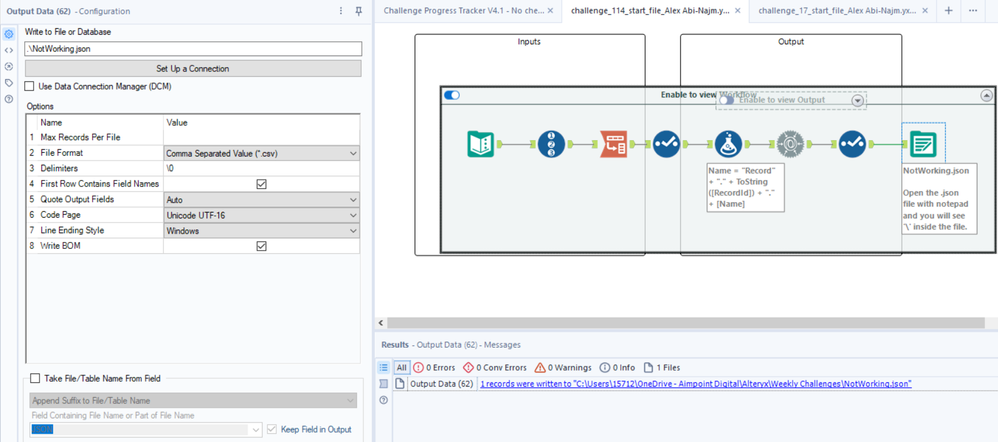Select the Select tool left of Formula
The image size is (998, 442).
[x=666, y=144]
